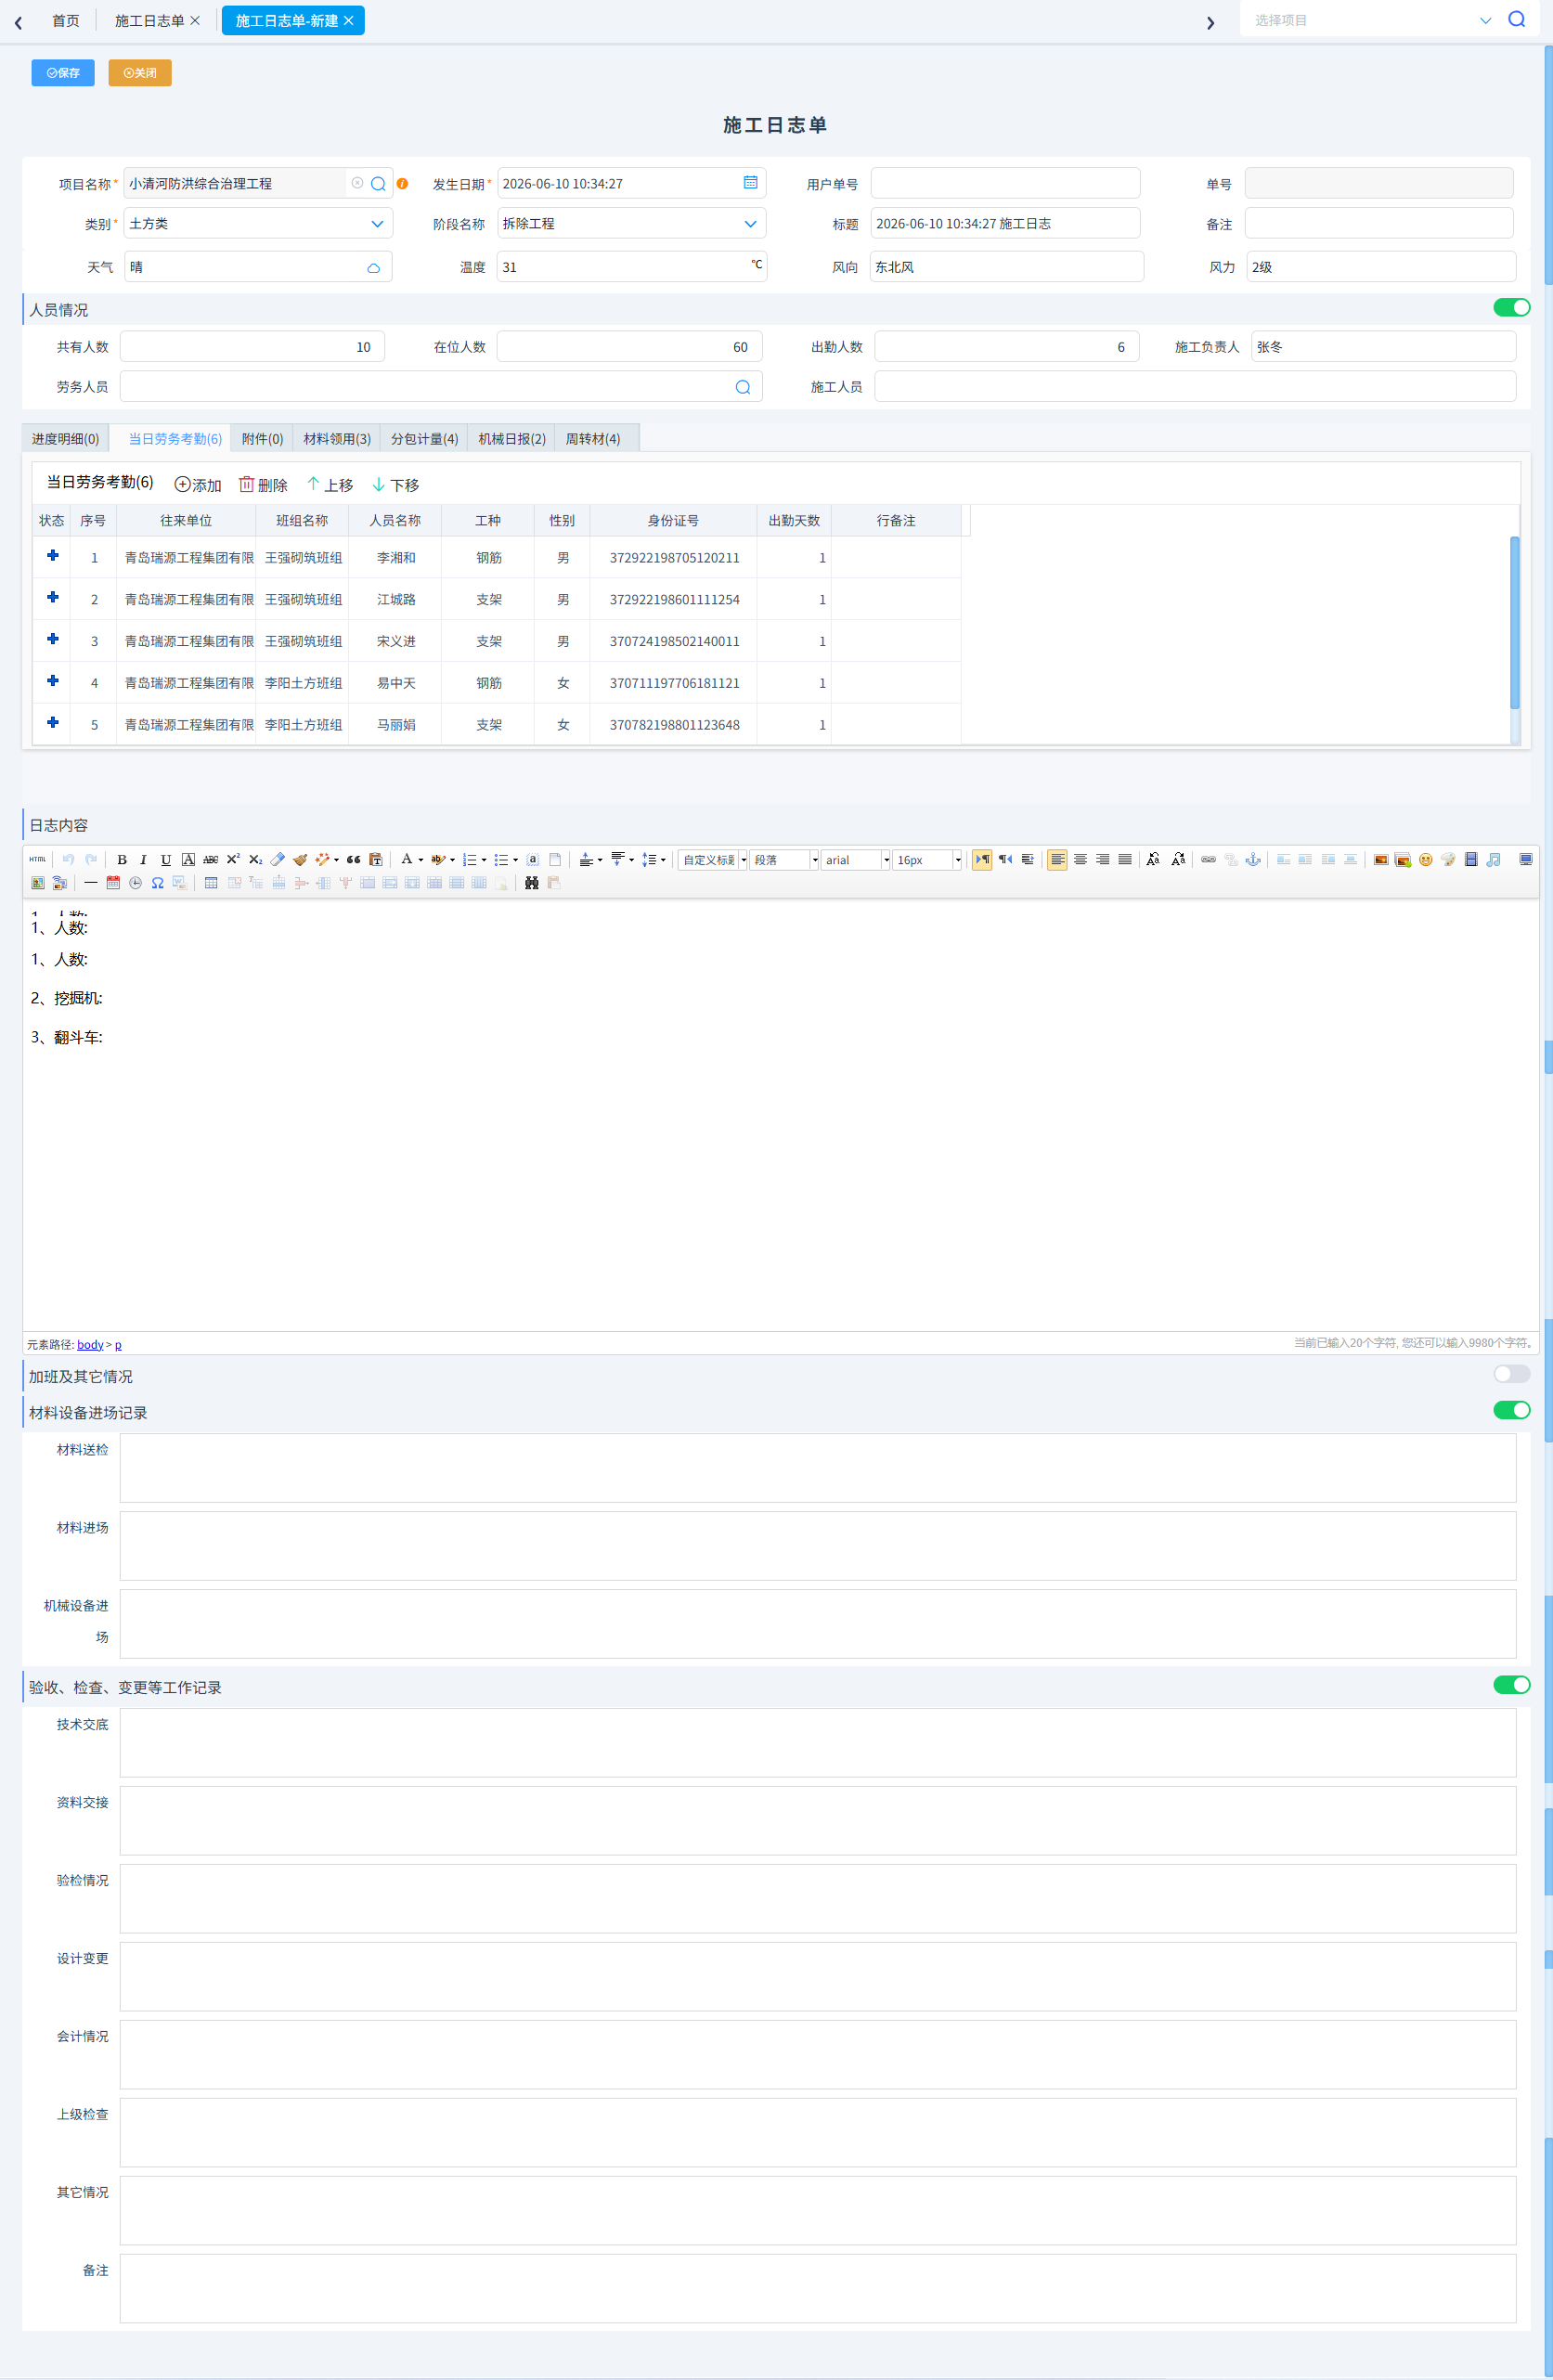Image resolution: width=1553 pixels, height=2380 pixels.
Task: Switch to the 进度明细(0) tab
Action: click(x=65, y=439)
